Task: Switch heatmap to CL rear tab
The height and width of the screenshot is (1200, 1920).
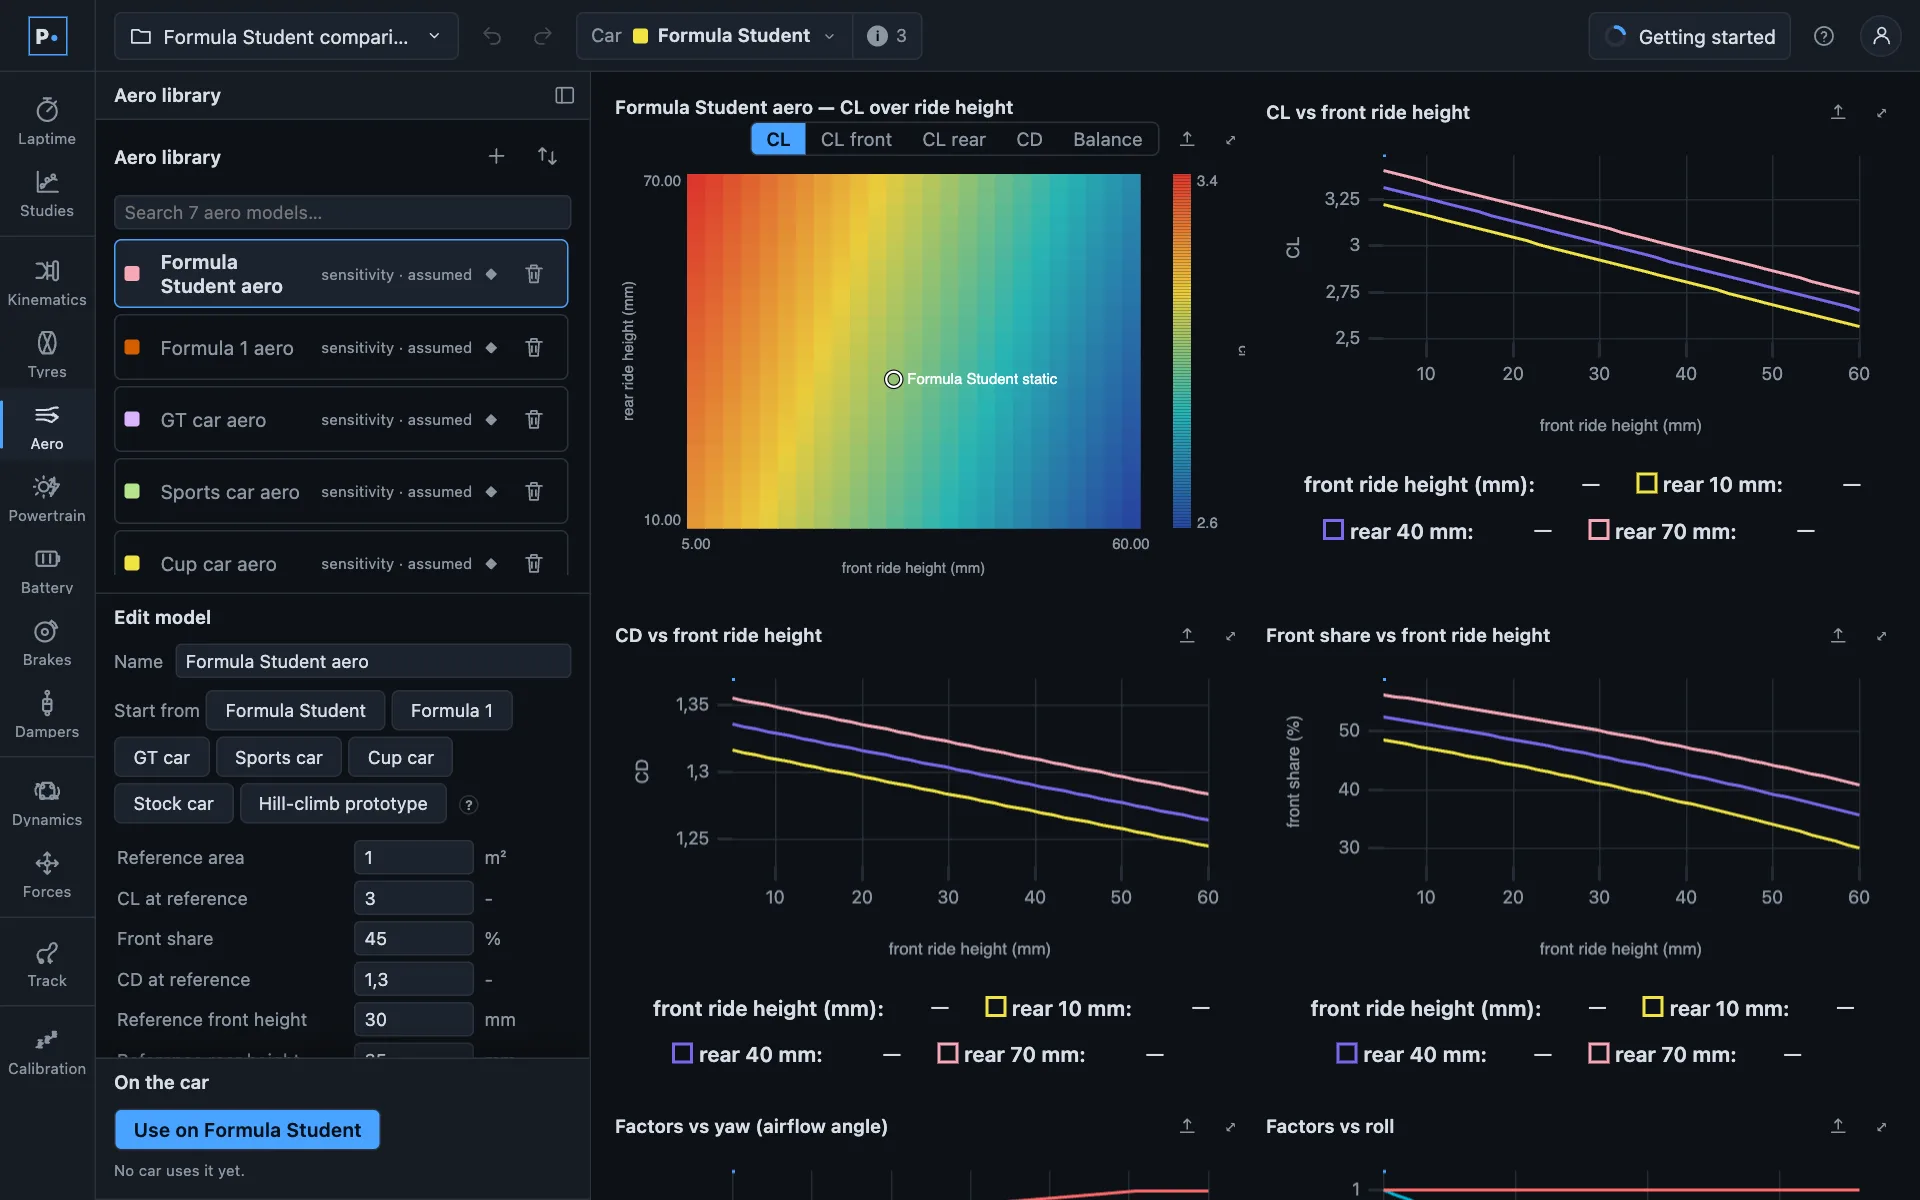Action: coord(954,139)
